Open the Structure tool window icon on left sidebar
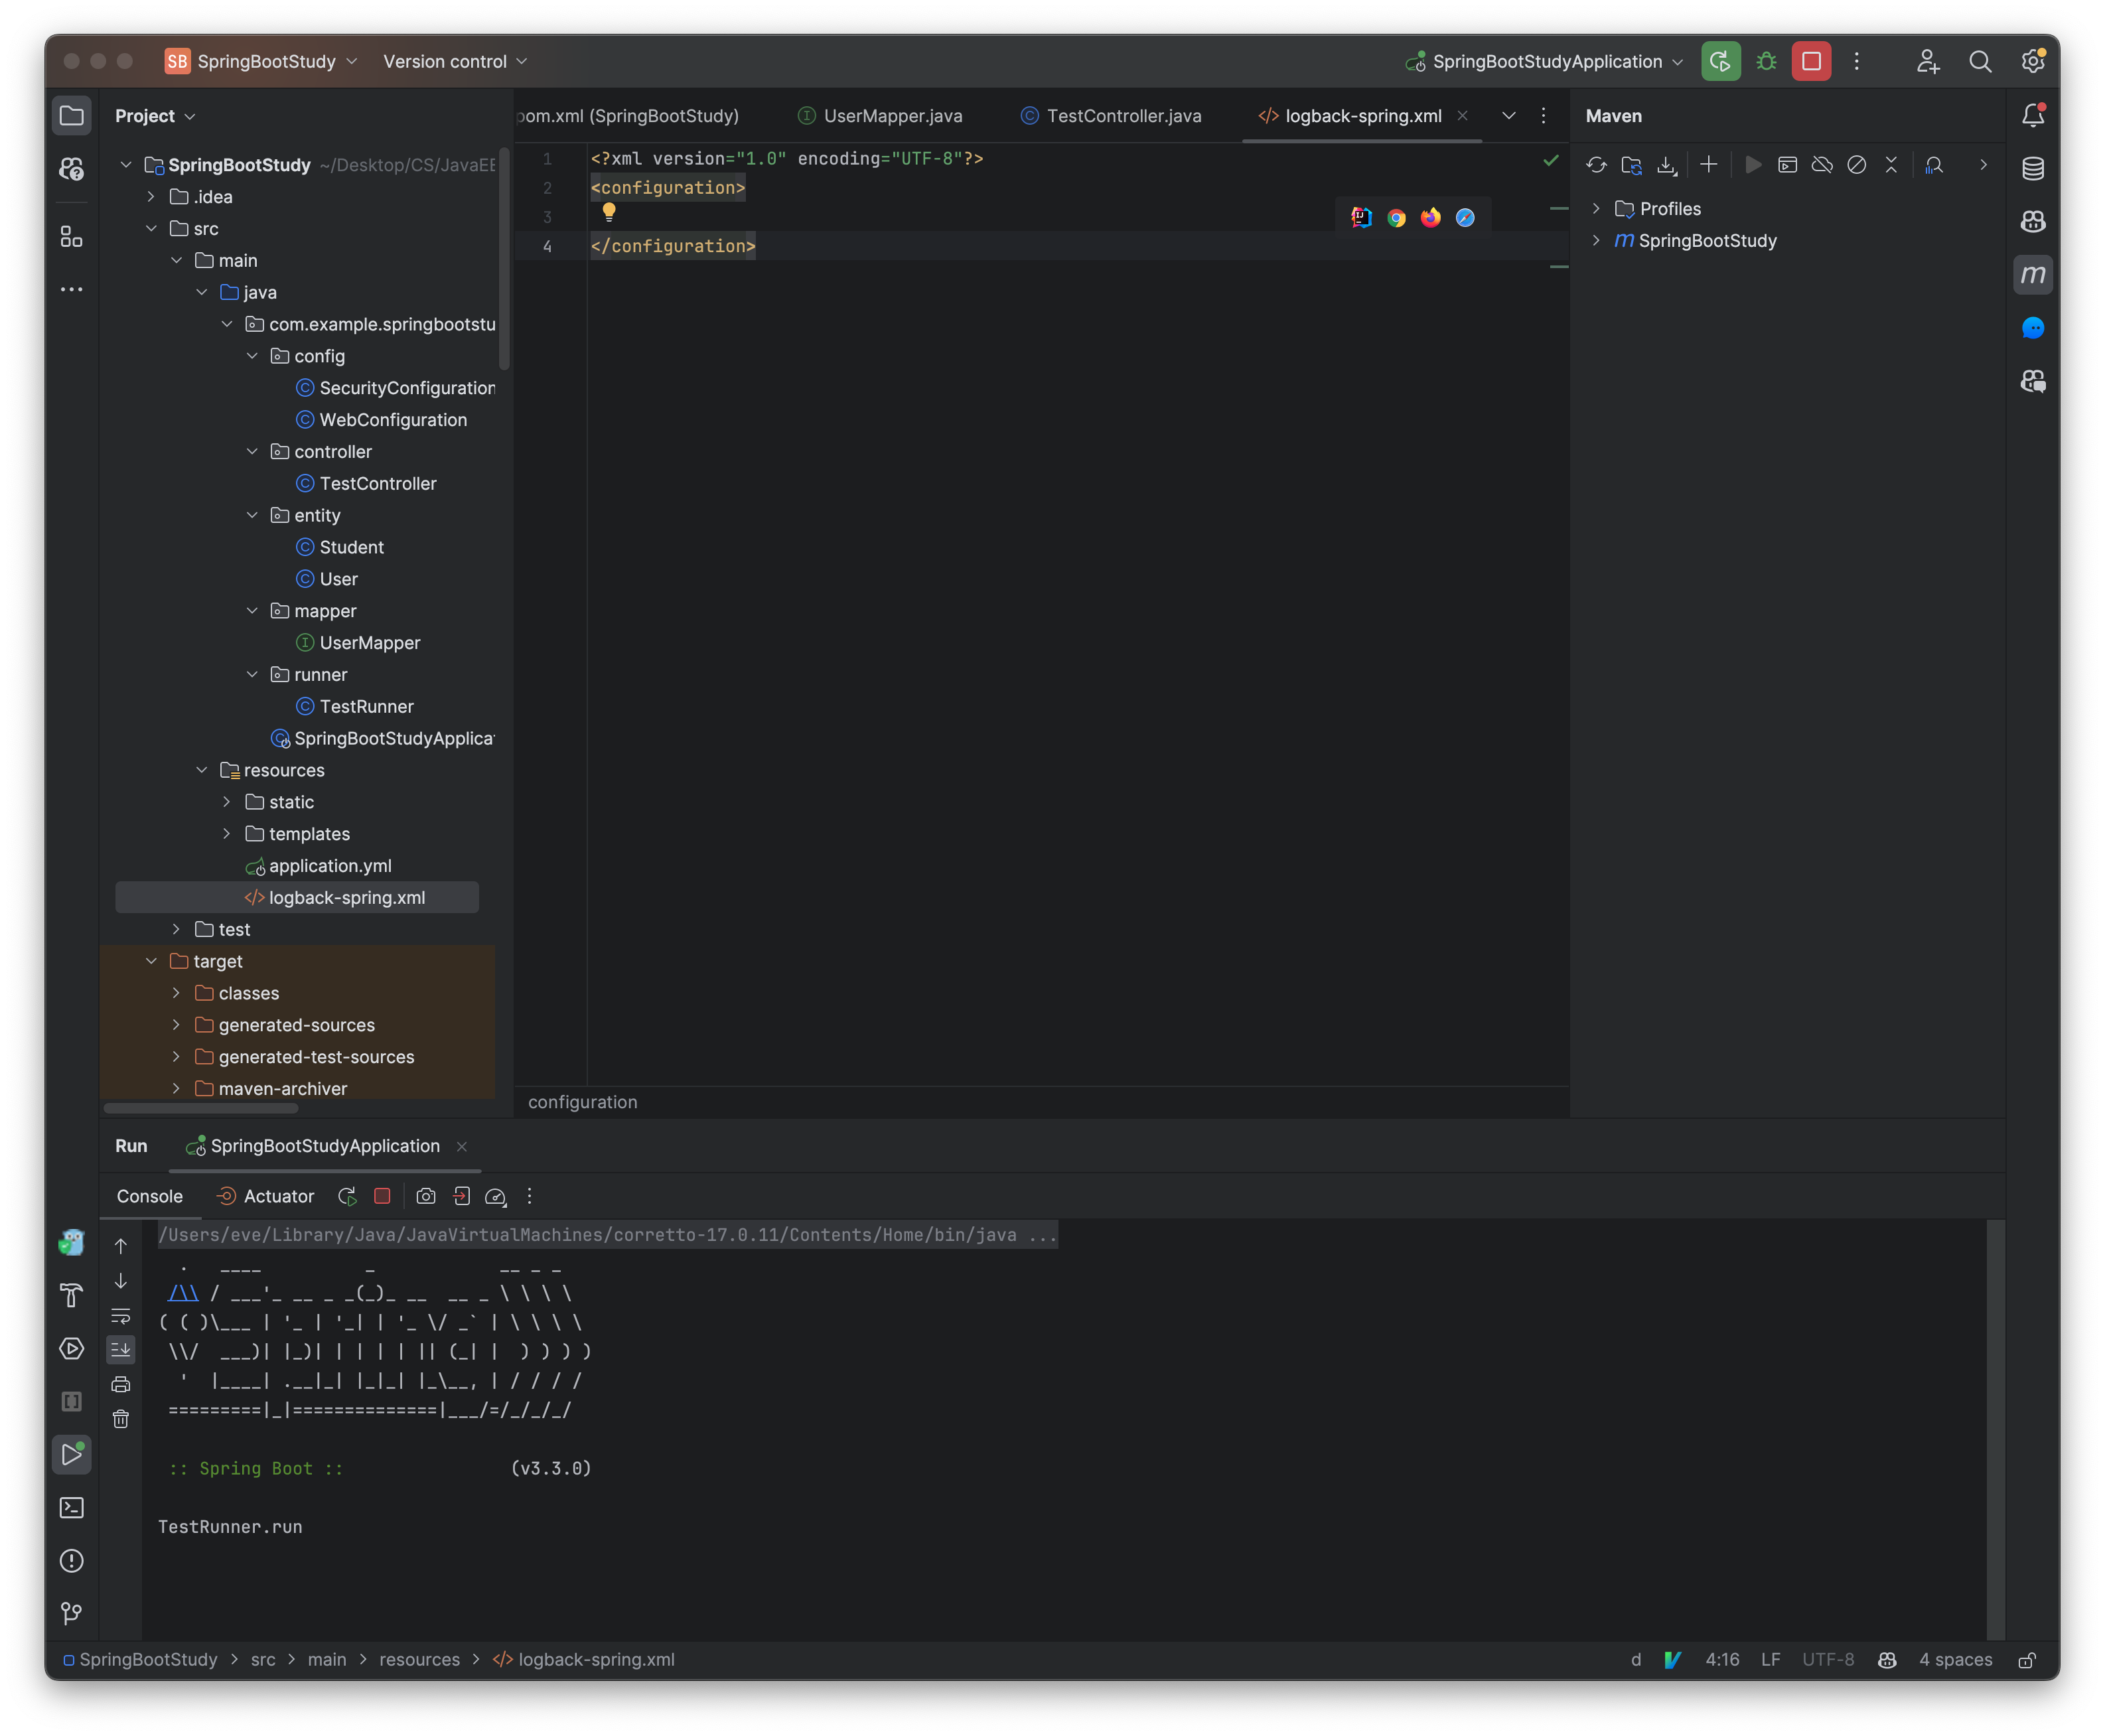 pos(71,237)
